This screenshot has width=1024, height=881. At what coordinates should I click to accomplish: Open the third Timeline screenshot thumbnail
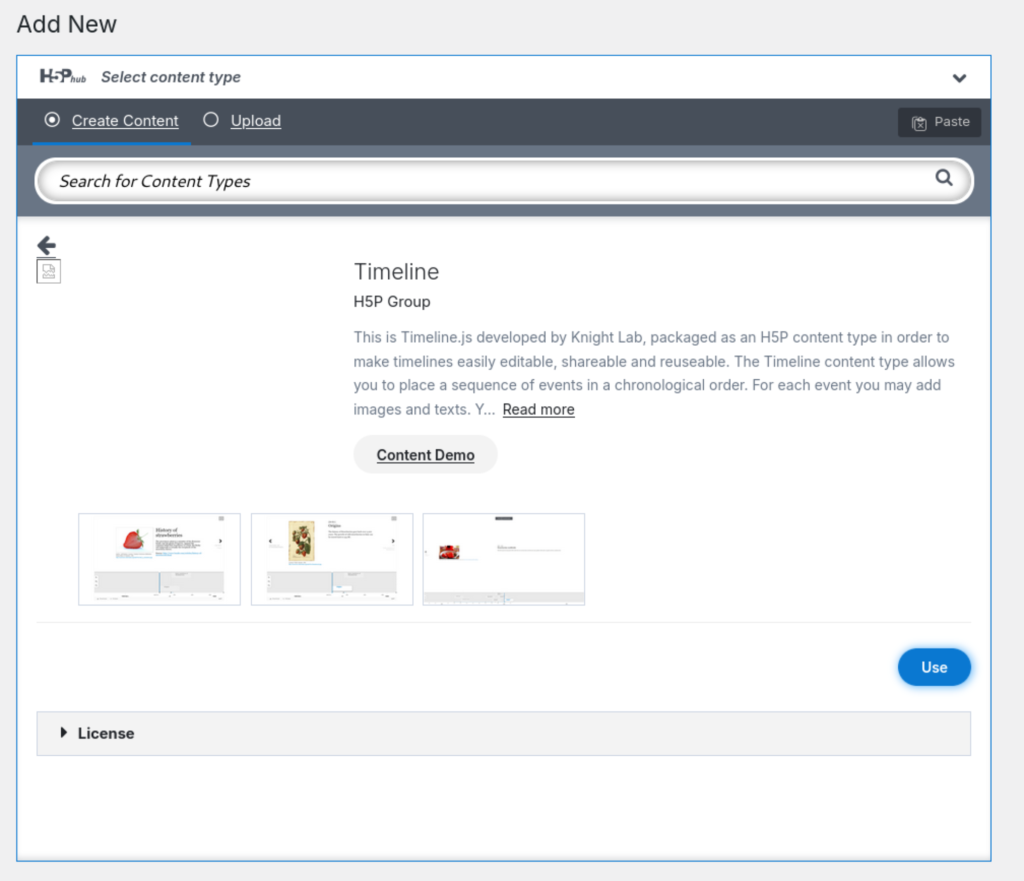click(x=504, y=559)
